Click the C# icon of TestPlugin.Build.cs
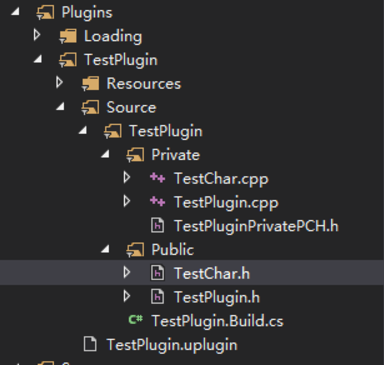Image resolution: width=384 pixels, height=366 pixels. 136,320
